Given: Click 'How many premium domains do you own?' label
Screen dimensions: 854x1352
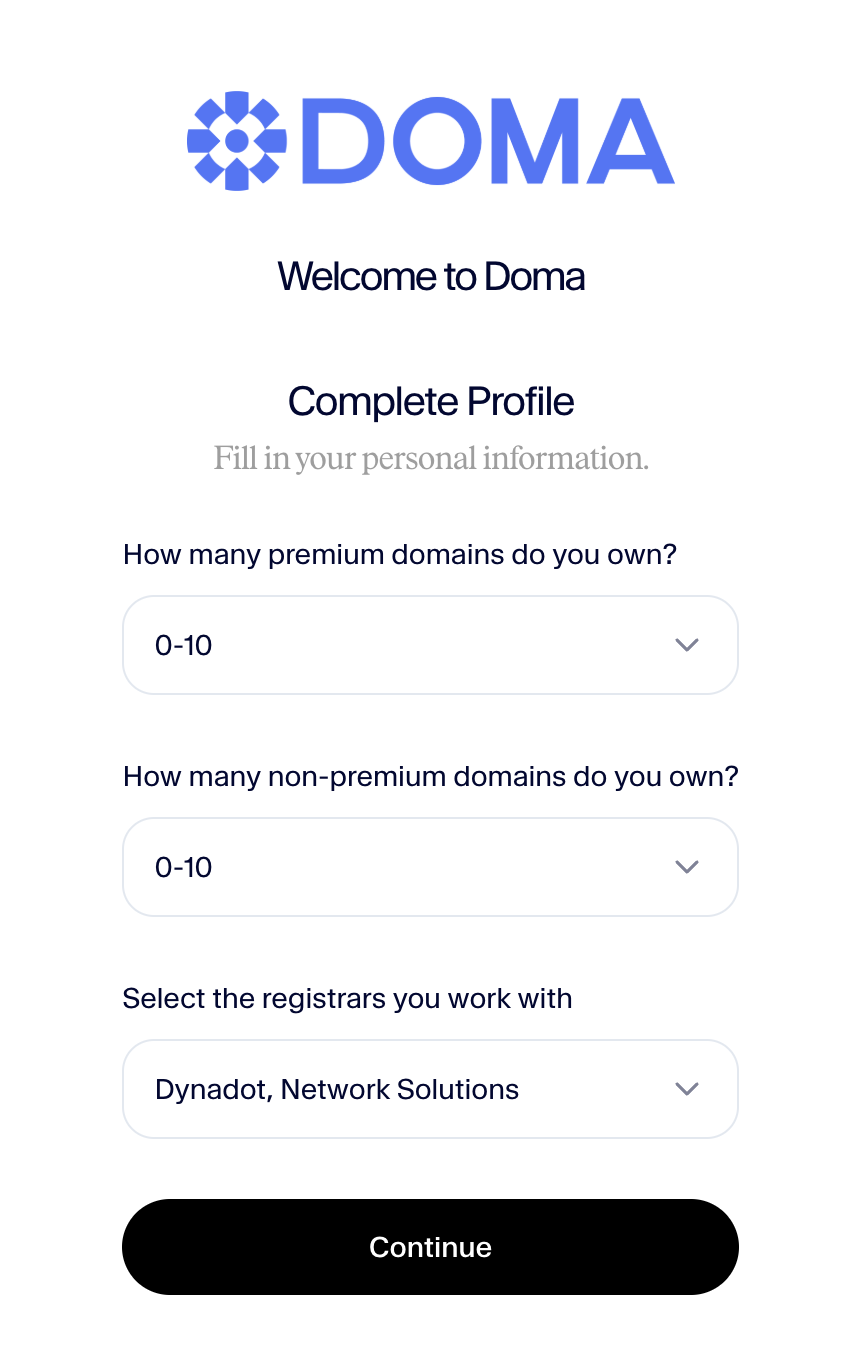Looking at the screenshot, I should [x=400, y=554].
